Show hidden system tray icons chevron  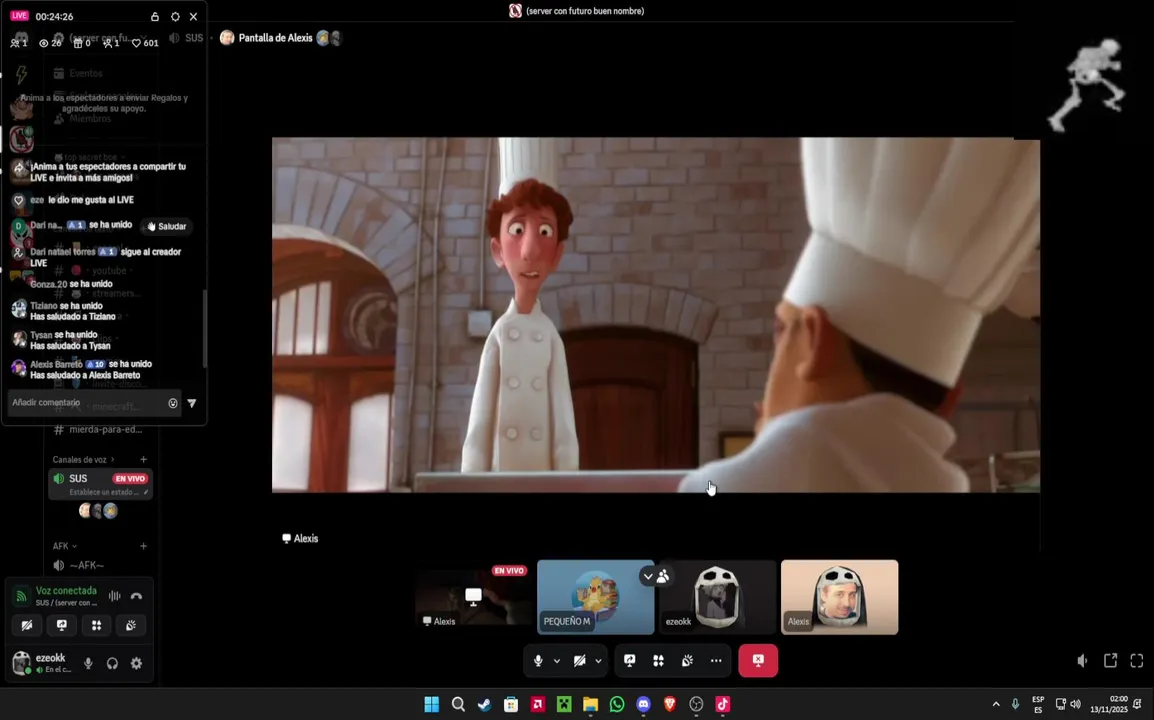pyautogui.click(x=996, y=705)
